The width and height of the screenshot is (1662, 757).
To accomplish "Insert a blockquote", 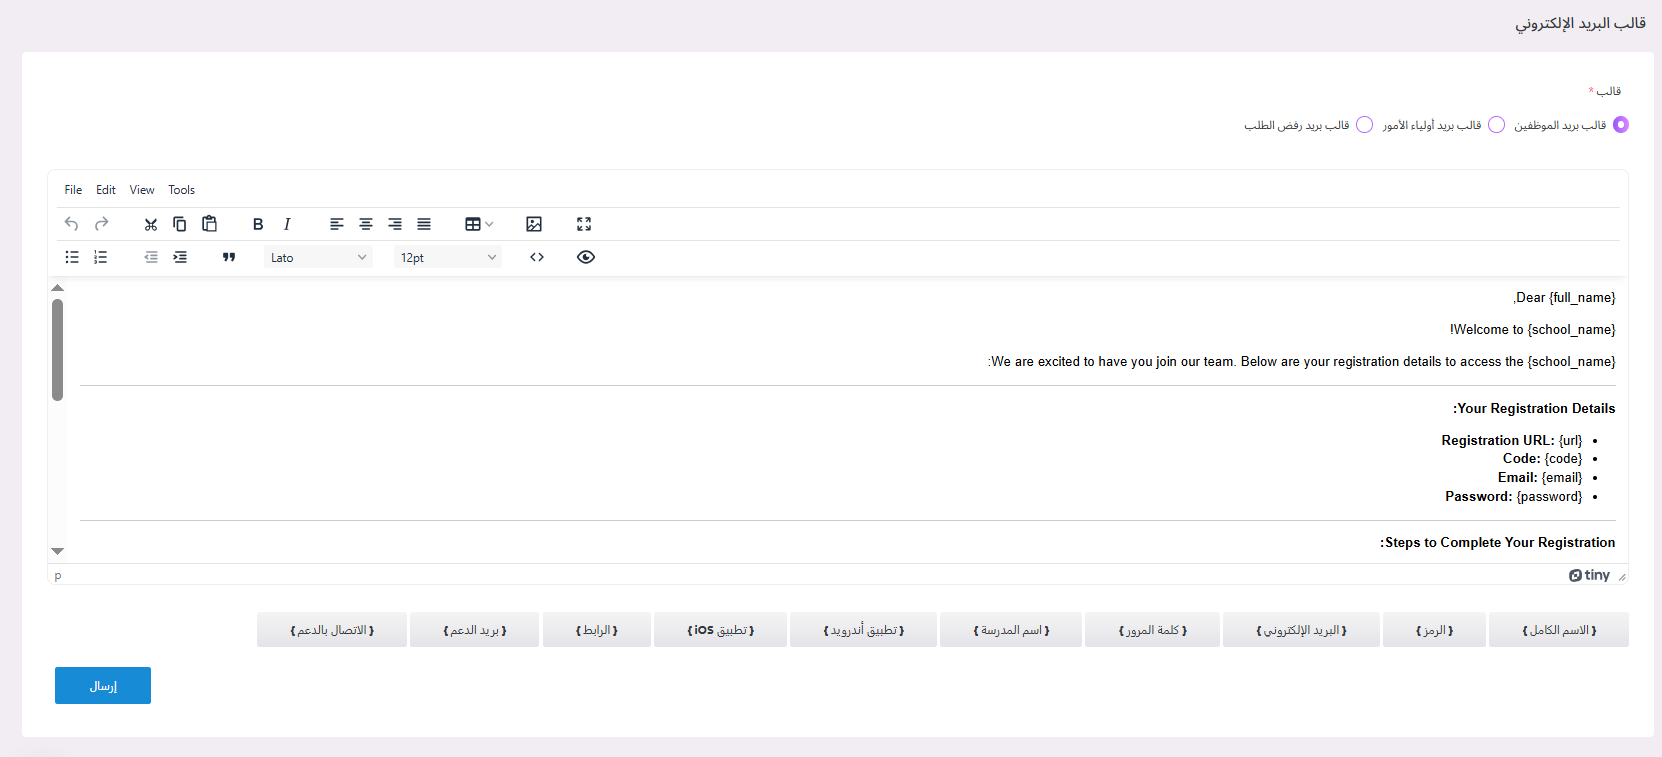I will (229, 257).
